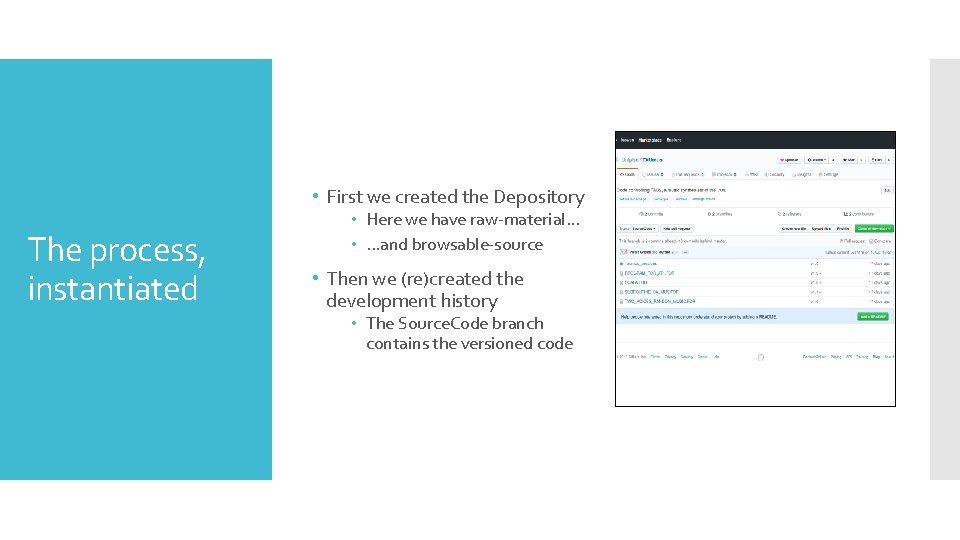Click the Compare link above file list

[880, 241]
